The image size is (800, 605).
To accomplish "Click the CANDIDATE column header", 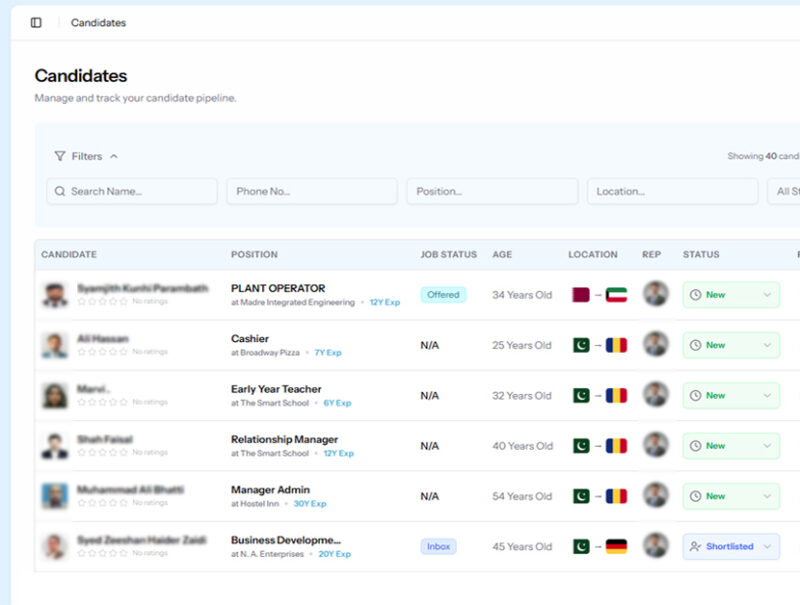I will tap(69, 255).
